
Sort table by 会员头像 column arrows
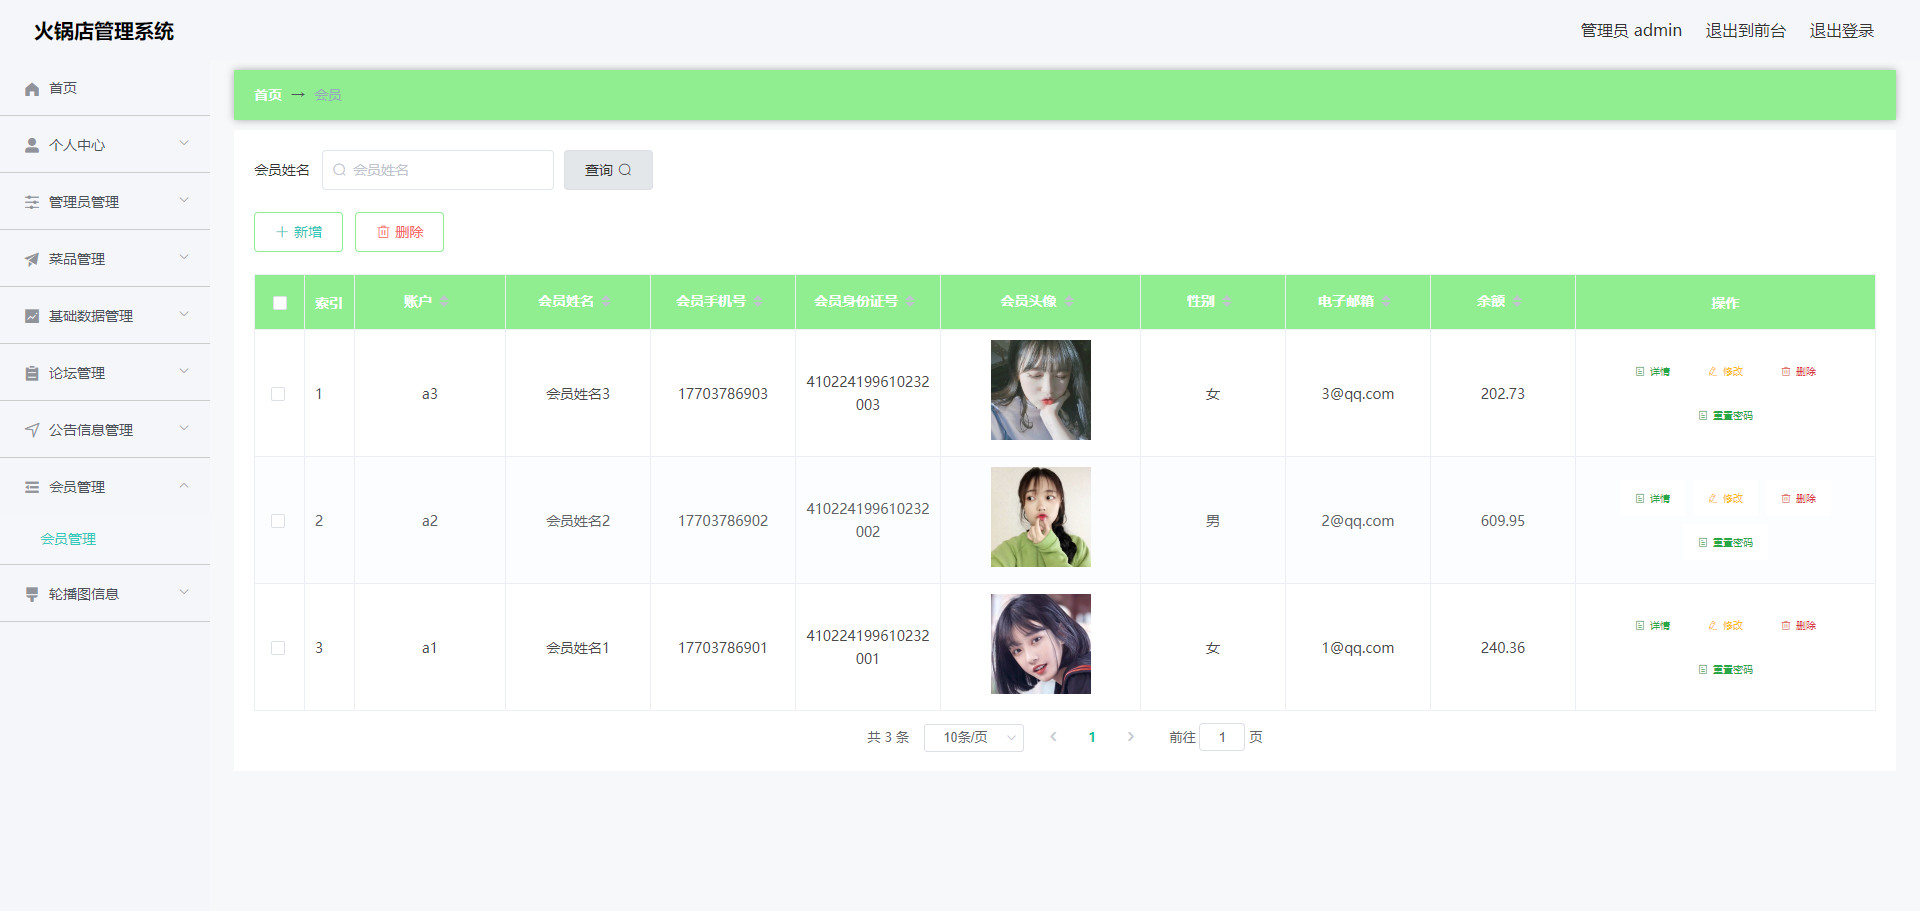pos(1068,302)
